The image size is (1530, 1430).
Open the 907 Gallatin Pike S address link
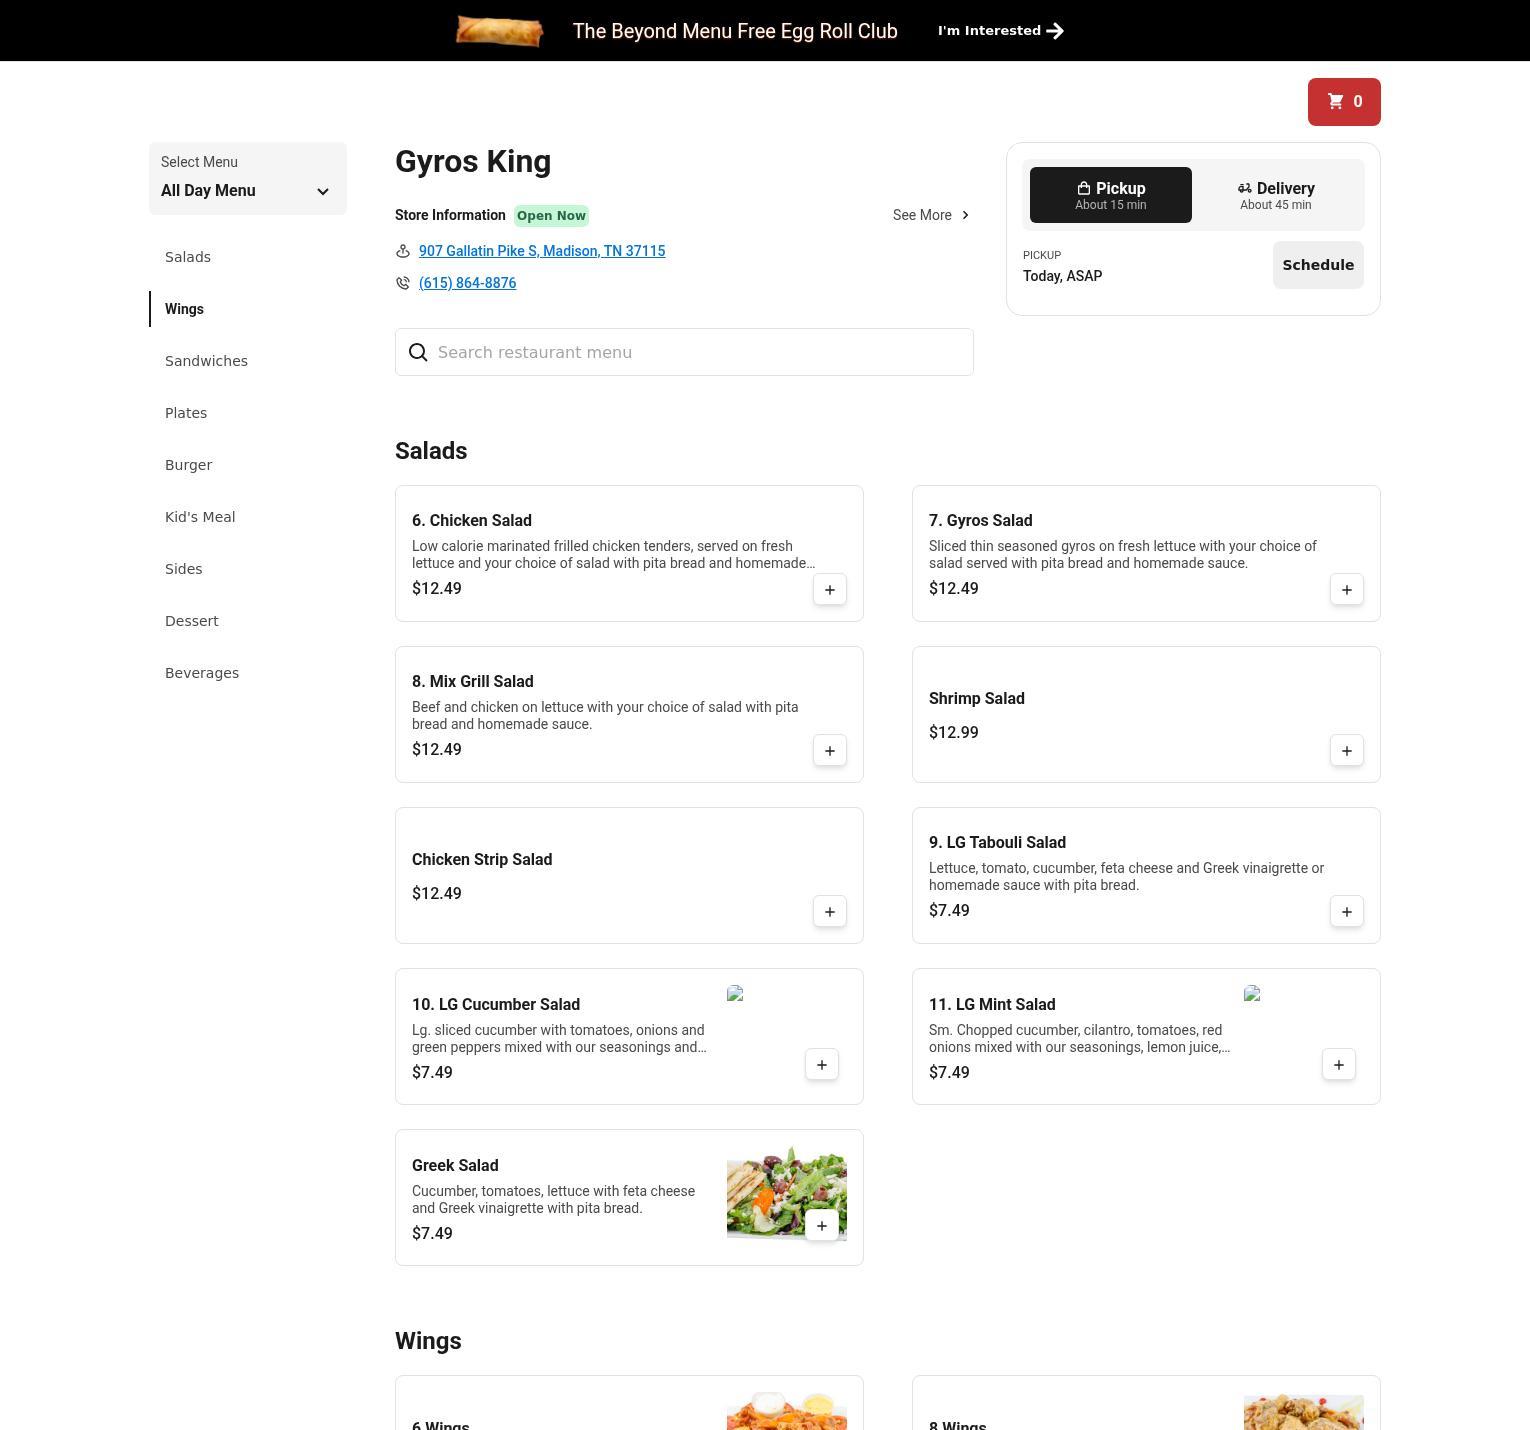pos(542,251)
